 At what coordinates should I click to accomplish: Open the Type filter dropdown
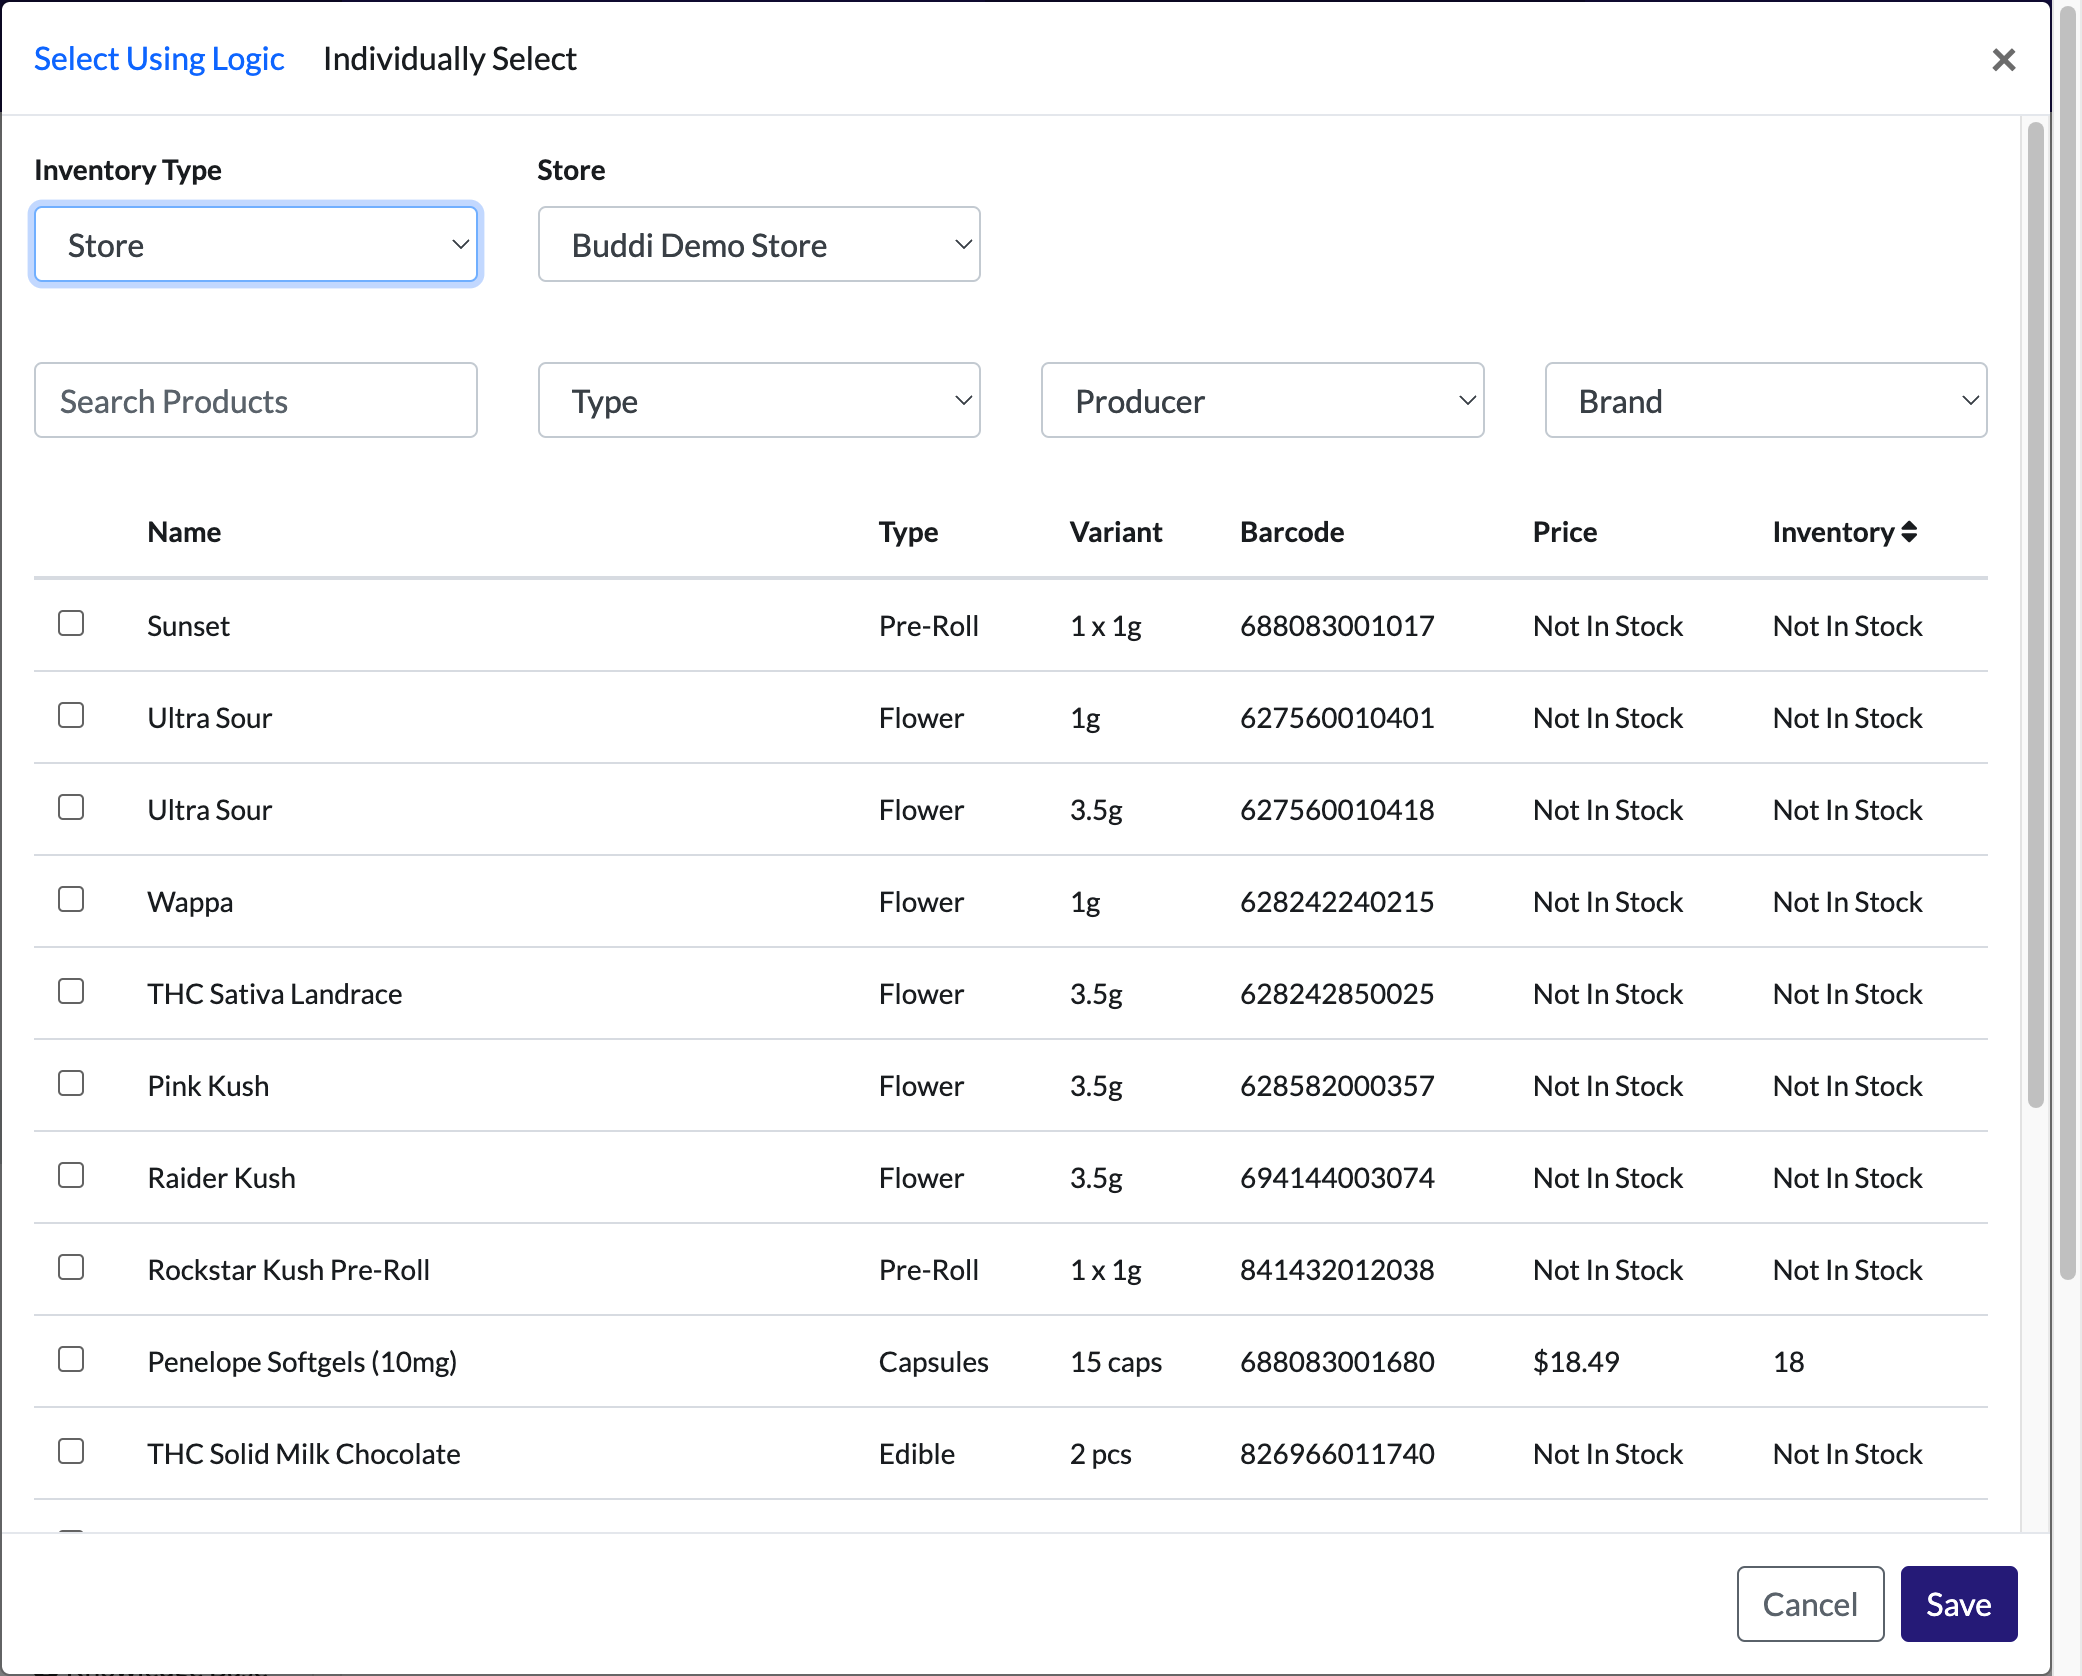[759, 401]
